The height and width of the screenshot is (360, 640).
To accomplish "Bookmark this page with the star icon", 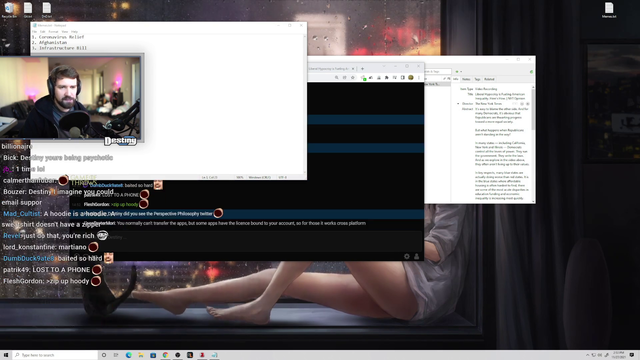I will pyautogui.click(x=353, y=78).
